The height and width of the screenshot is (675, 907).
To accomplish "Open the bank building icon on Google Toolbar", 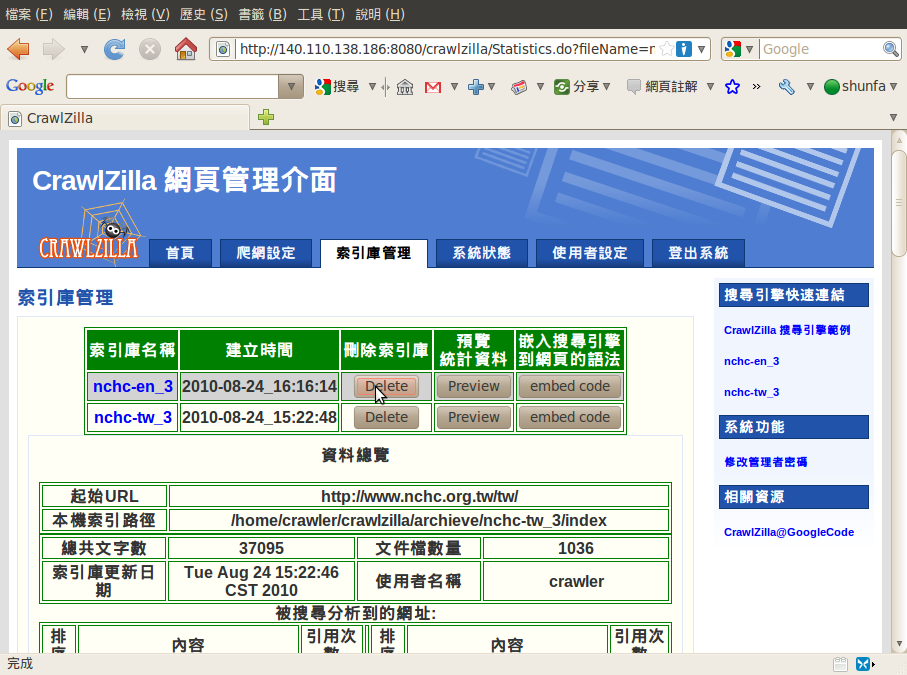I will coord(405,87).
